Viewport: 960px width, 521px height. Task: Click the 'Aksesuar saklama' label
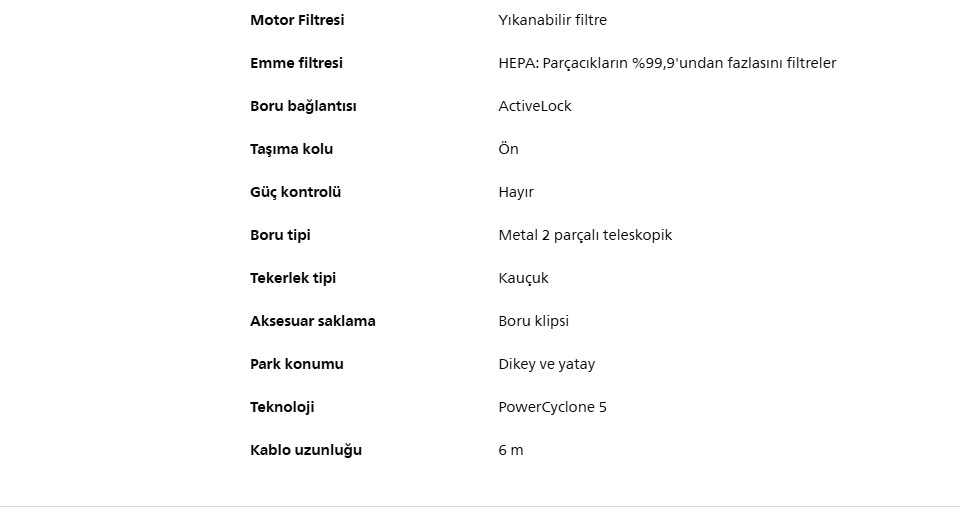point(313,321)
